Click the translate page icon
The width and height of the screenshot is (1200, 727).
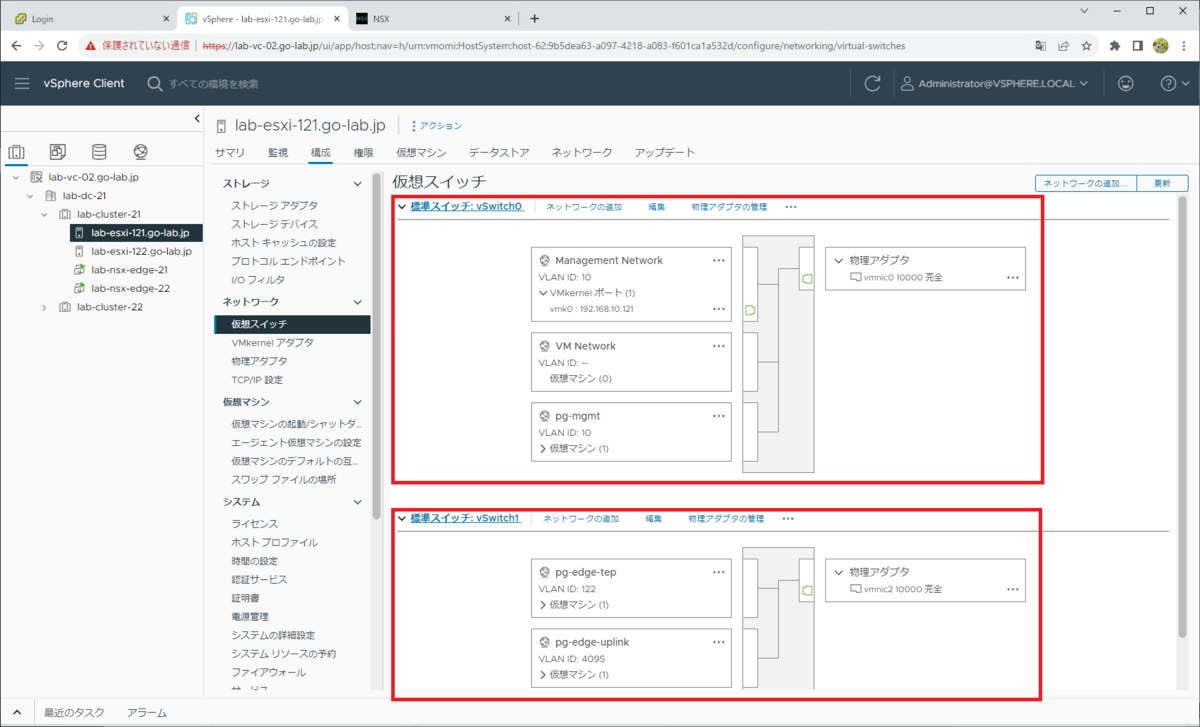point(1041,46)
